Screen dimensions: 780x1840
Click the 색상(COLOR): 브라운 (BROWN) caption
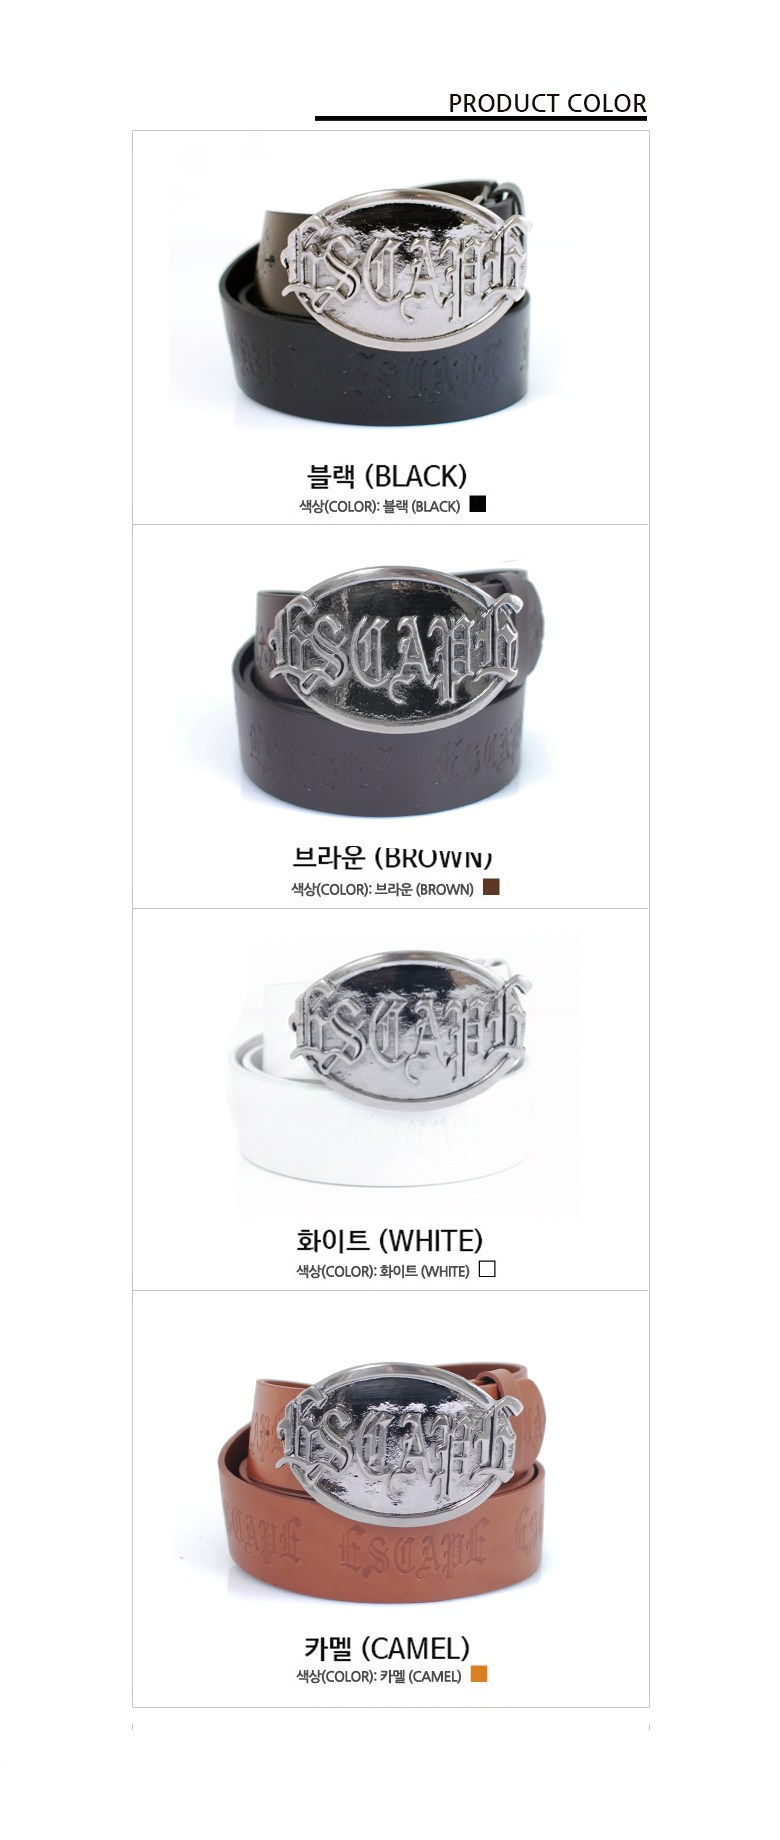coord(382,889)
